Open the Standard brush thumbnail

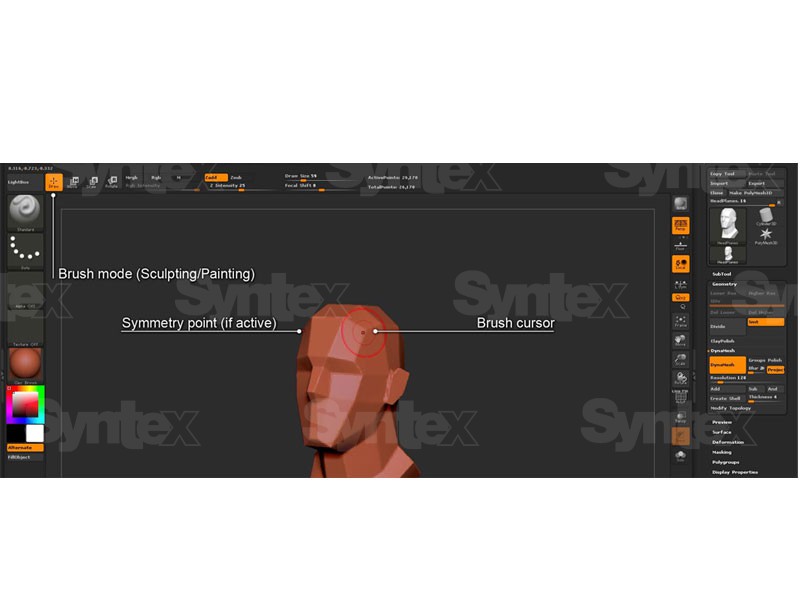tap(25, 212)
